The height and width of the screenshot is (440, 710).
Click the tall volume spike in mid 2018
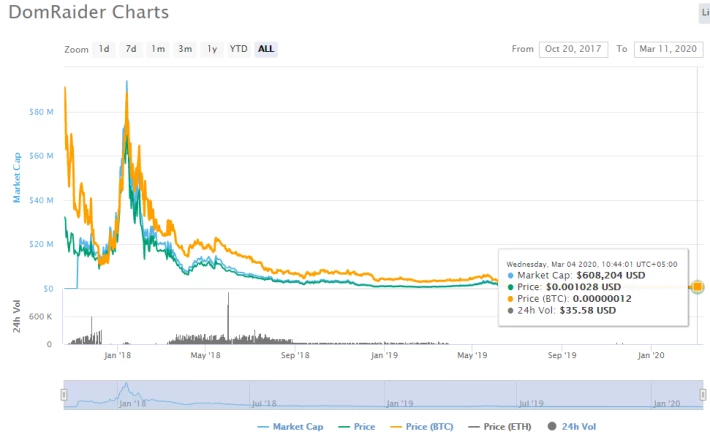pyautogui.click(x=228, y=317)
